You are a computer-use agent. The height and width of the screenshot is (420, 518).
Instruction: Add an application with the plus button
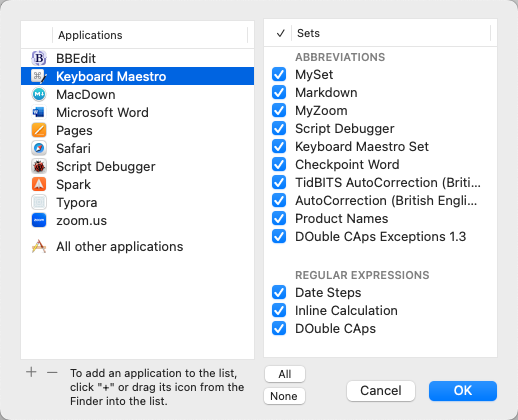[x=31, y=372]
